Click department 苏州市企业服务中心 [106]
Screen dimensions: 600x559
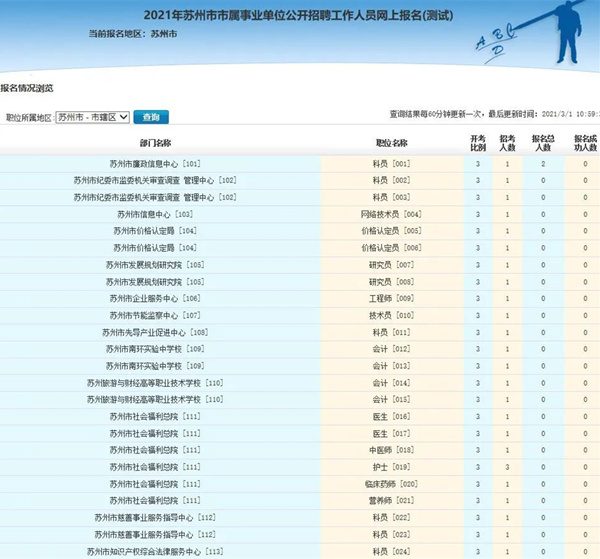155,298
